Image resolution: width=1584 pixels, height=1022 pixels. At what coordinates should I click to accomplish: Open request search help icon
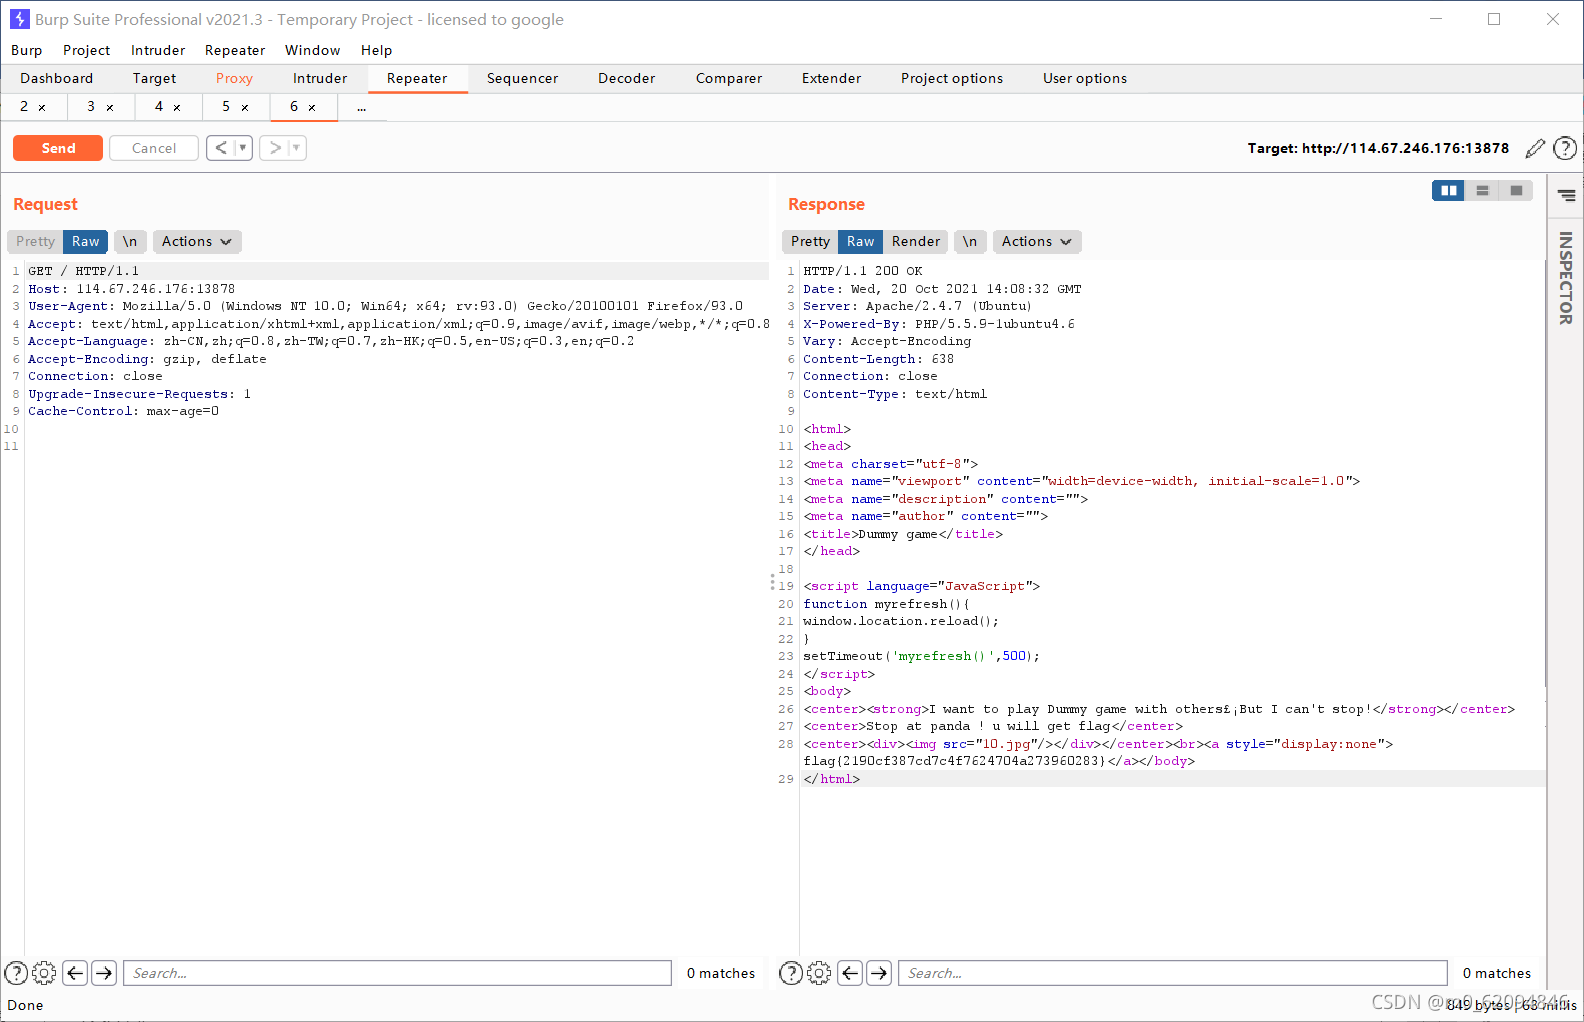16,973
